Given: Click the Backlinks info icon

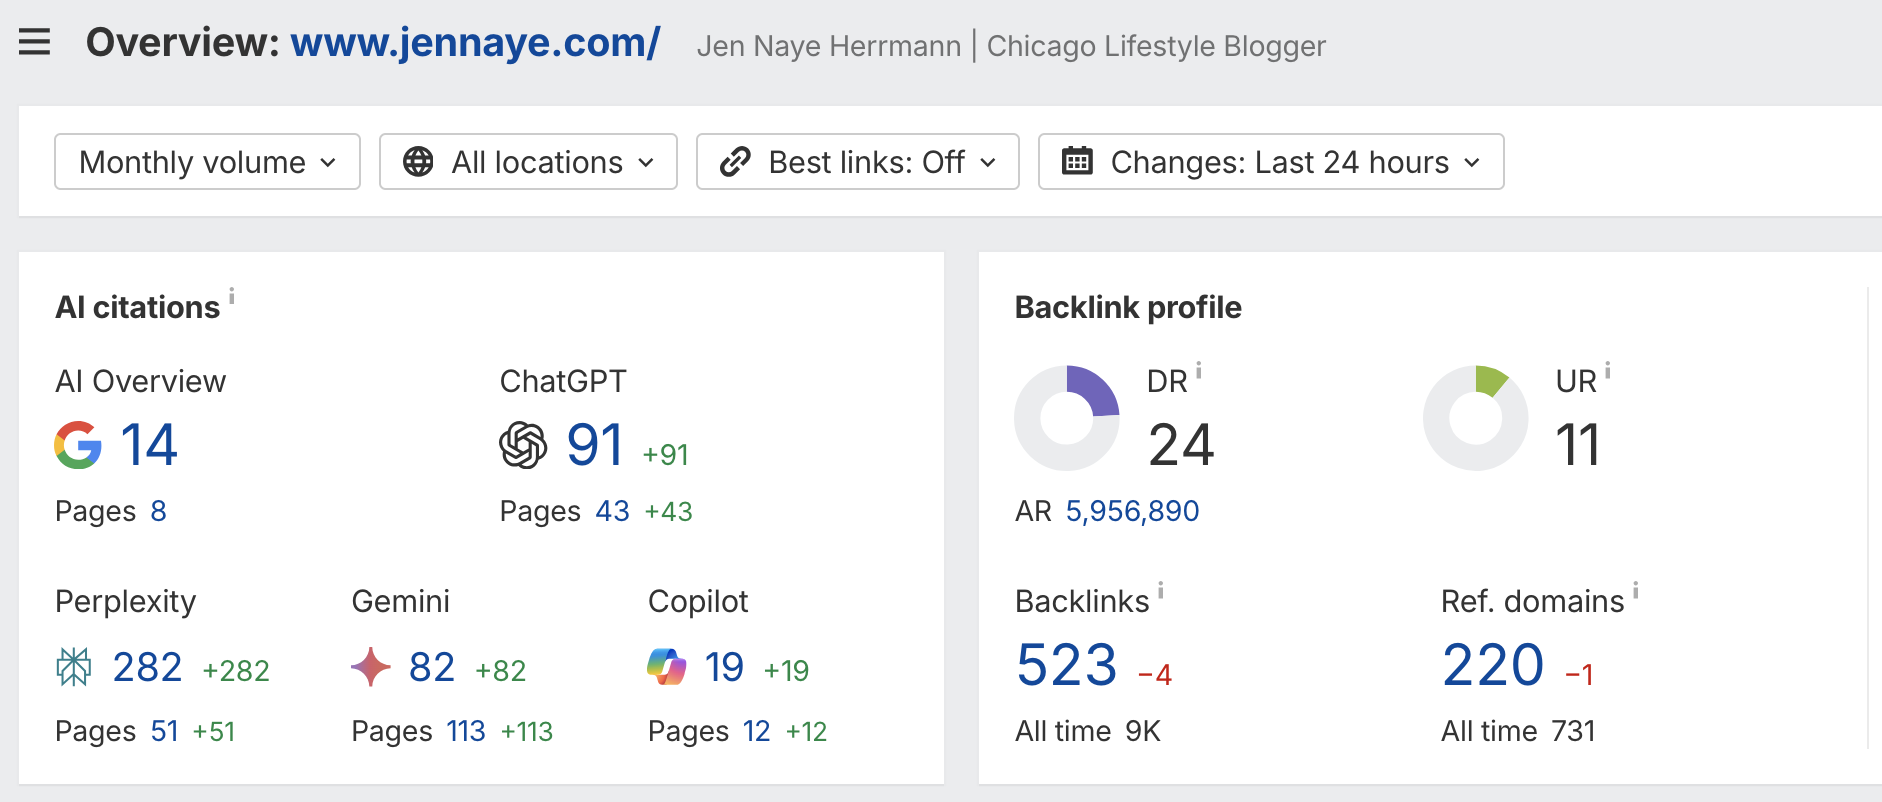Looking at the screenshot, I should (x=1161, y=590).
